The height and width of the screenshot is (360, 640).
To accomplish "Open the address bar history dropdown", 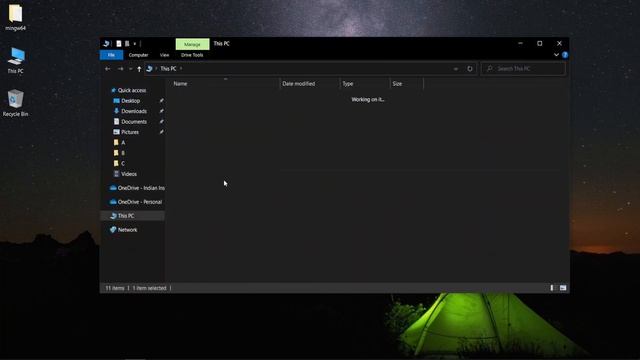I will coord(456,69).
